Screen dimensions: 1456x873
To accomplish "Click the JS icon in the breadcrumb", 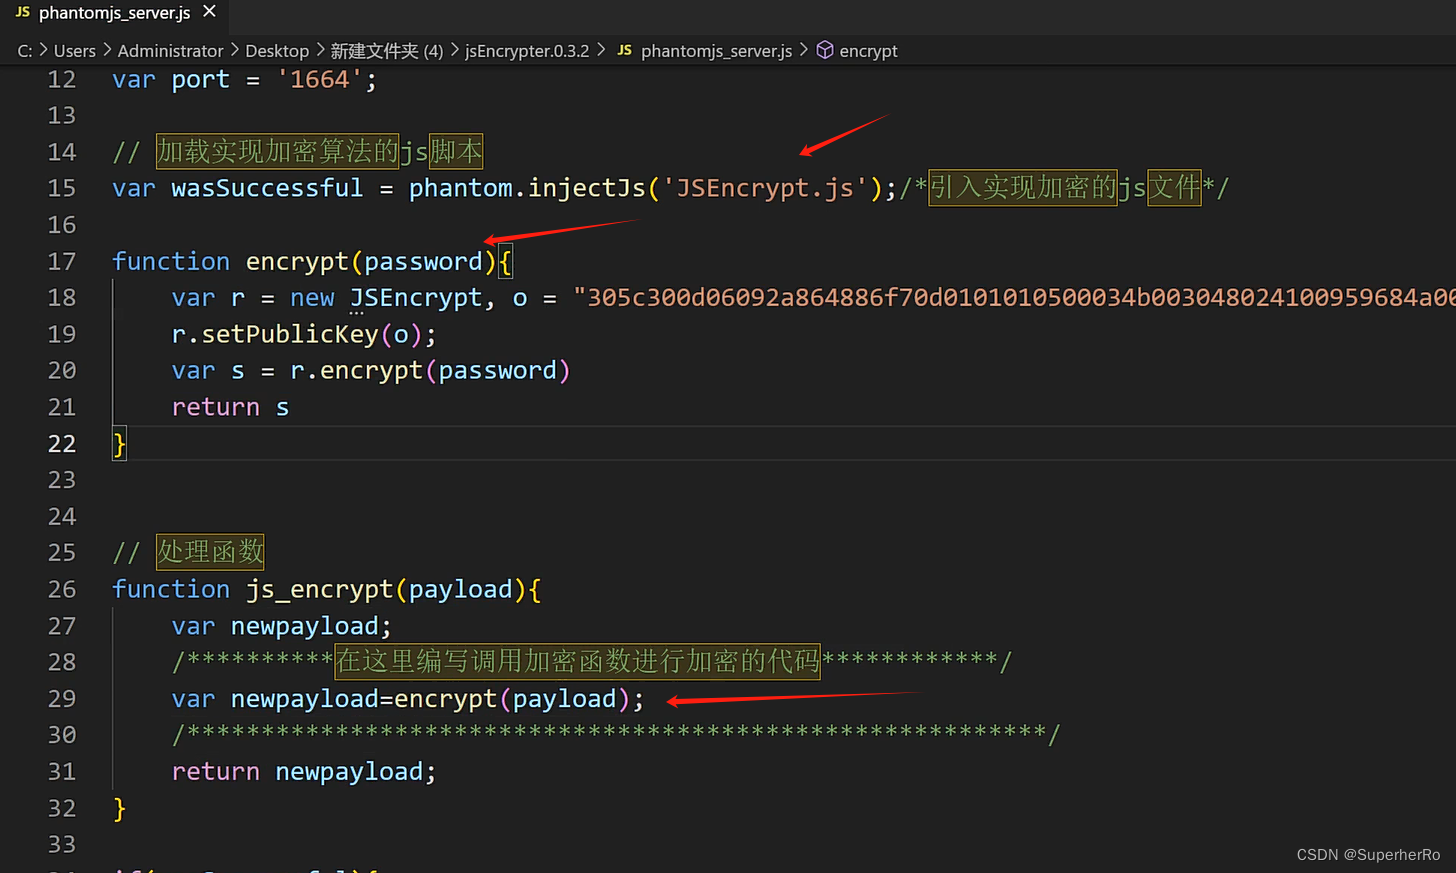I will 624,51.
